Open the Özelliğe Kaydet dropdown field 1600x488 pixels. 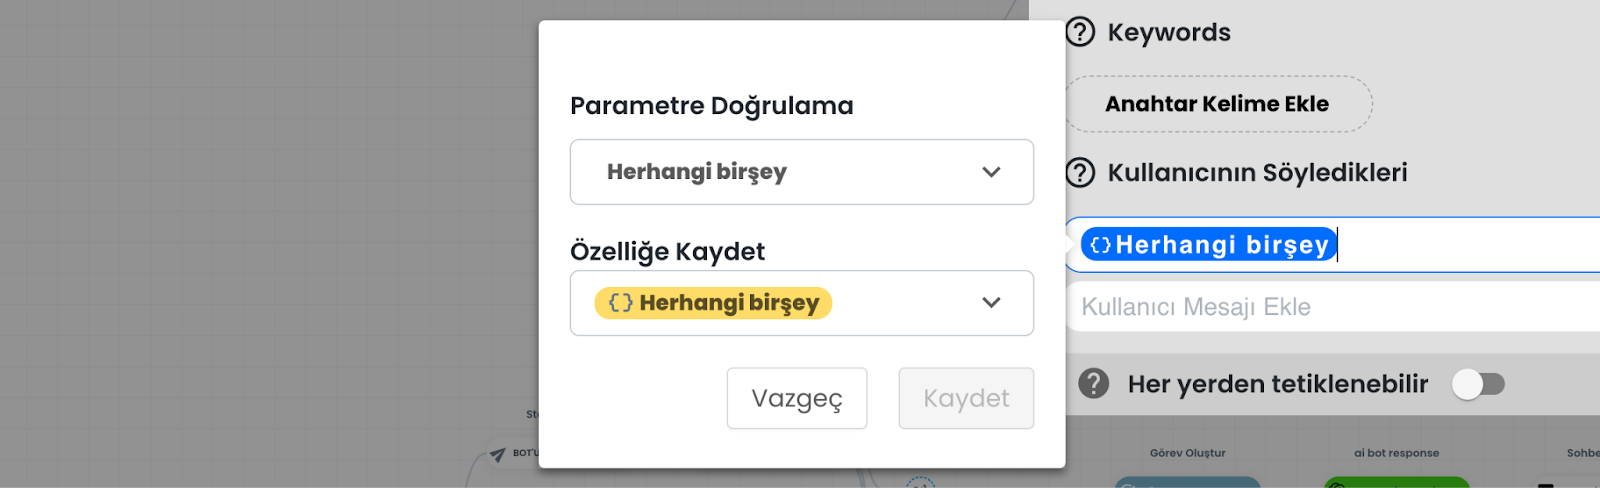pos(900,303)
